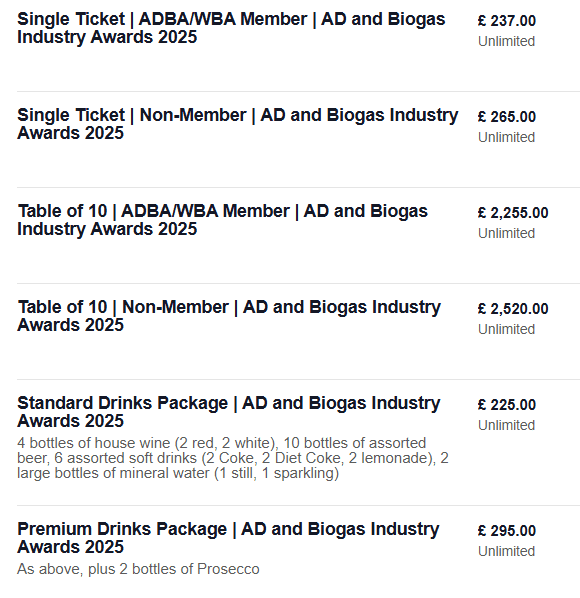Click Unlimited under the £ 2,520.00 price
Screen dimensions: 580x598
pyautogui.click(x=506, y=330)
